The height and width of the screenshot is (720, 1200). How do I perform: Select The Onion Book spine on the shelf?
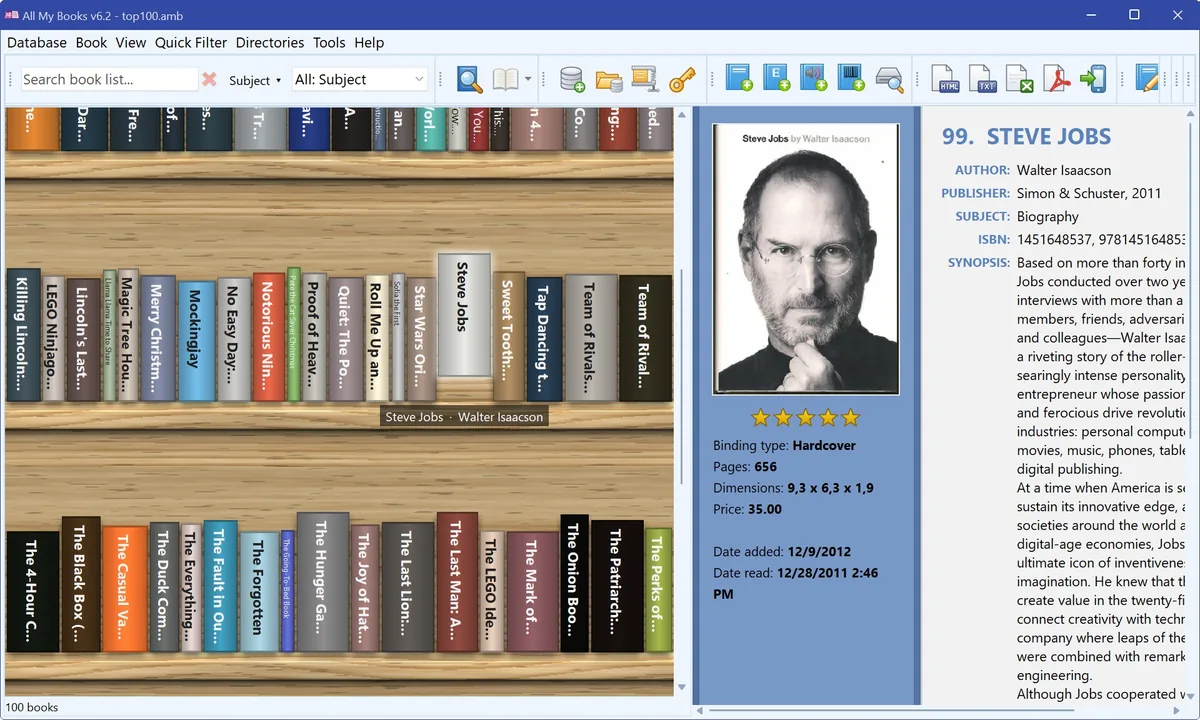[x=573, y=583]
